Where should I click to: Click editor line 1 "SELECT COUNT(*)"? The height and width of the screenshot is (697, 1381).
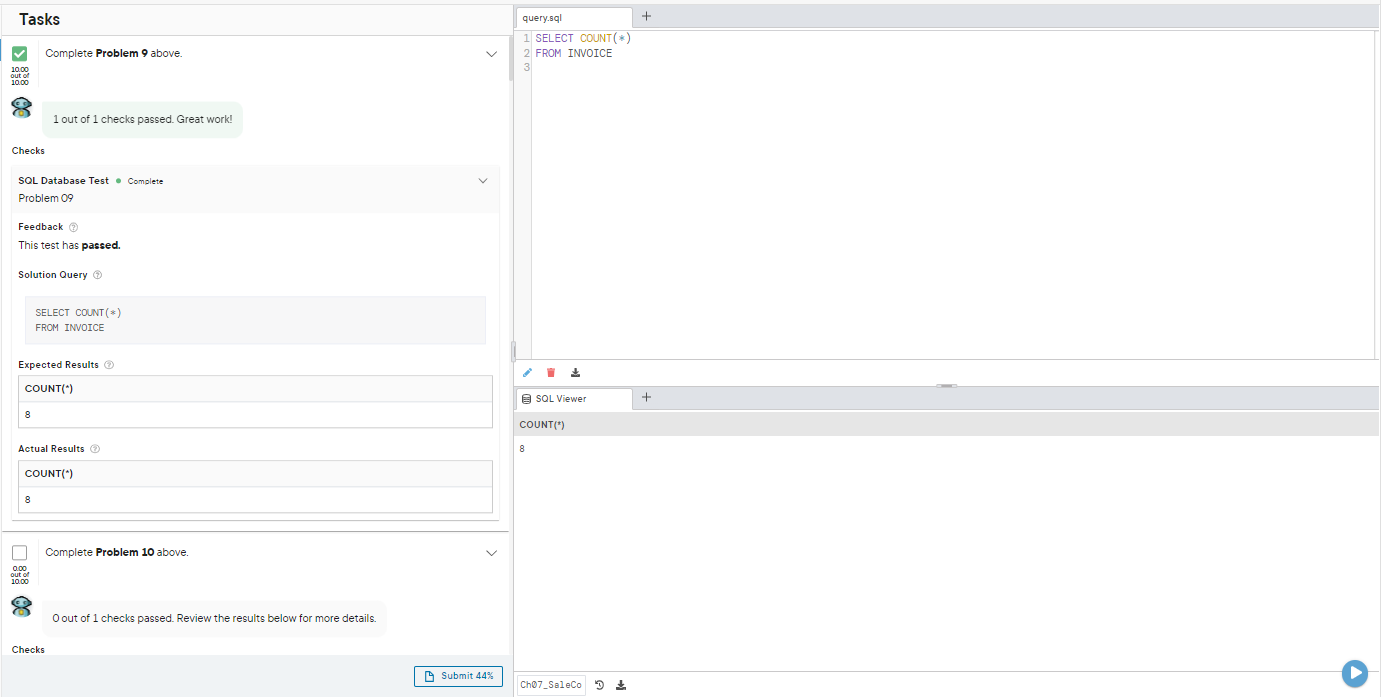click(583, 39)
